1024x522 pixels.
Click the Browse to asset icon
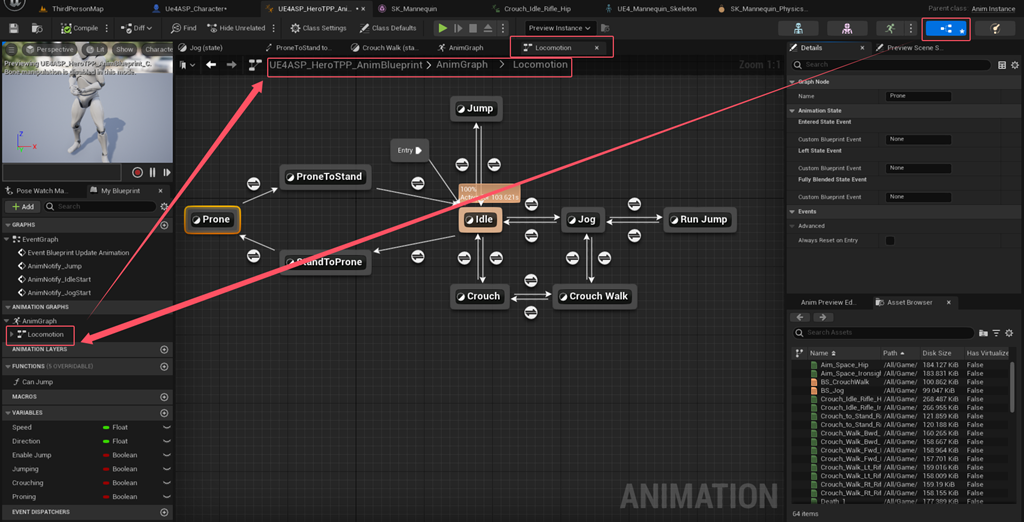click(37, 28)
